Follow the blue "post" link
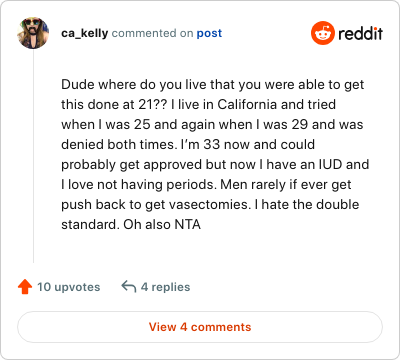 (x=209, y=33)
